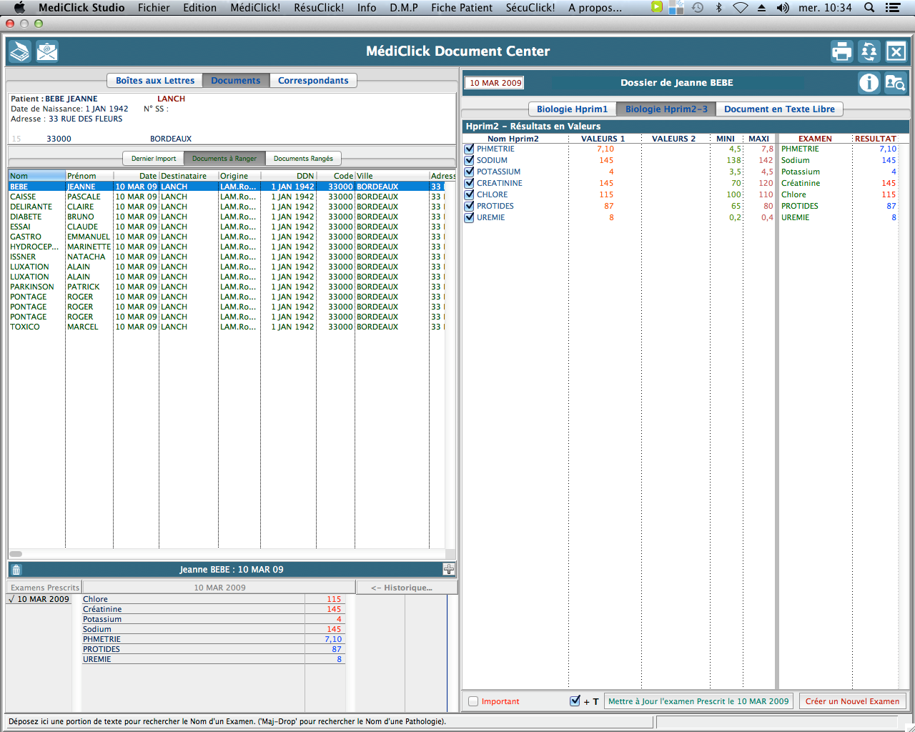Open the Biologie Hprim1 tab
The height and width of the screenshot is (732, 915).
pos(572,109)
